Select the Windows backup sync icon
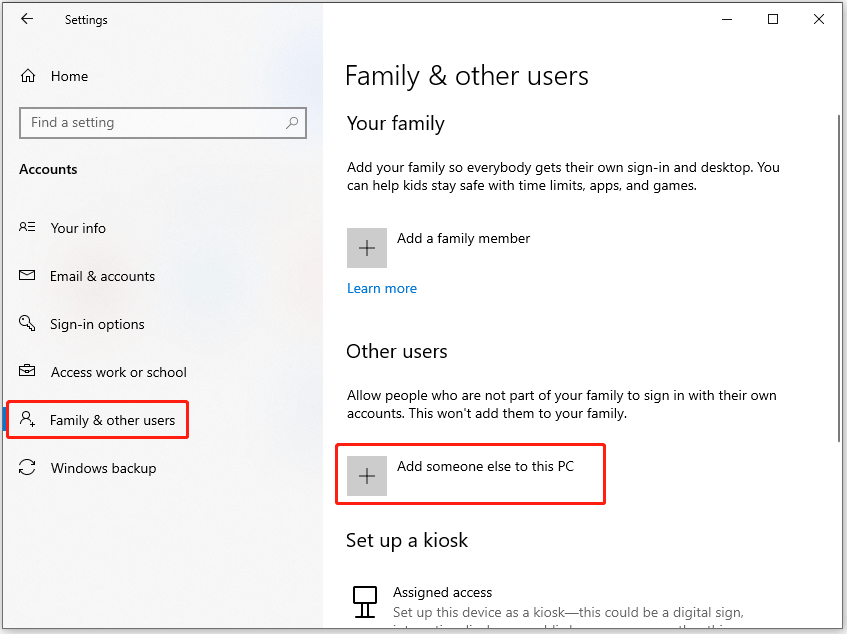The width and height of the screenshot is (847, 634). [27, 468]
